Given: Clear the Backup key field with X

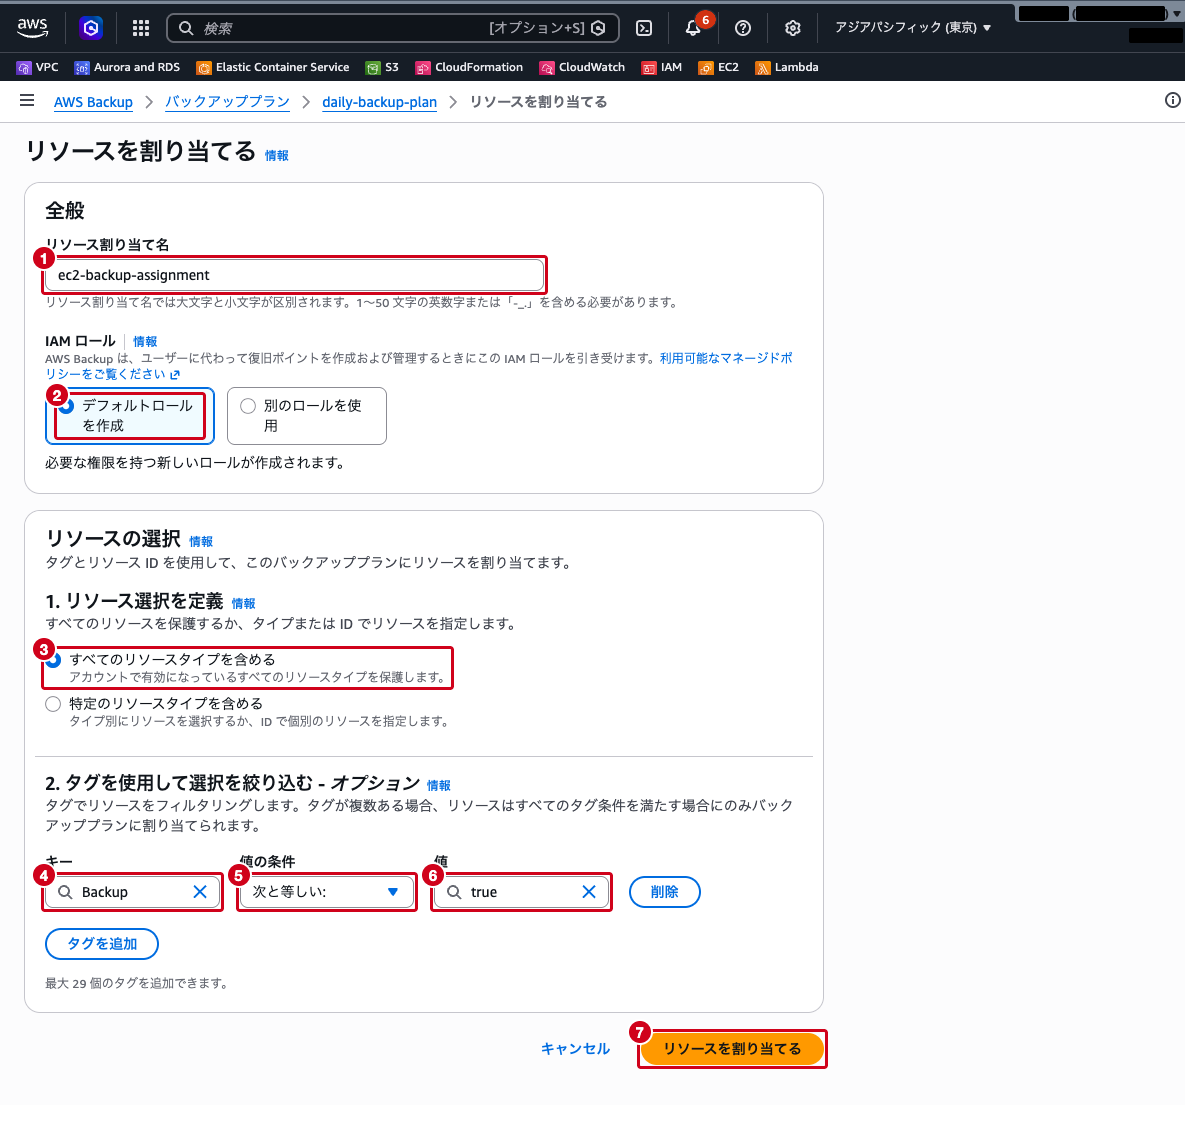Looking at the screenshot, I should tap(200, 892).
